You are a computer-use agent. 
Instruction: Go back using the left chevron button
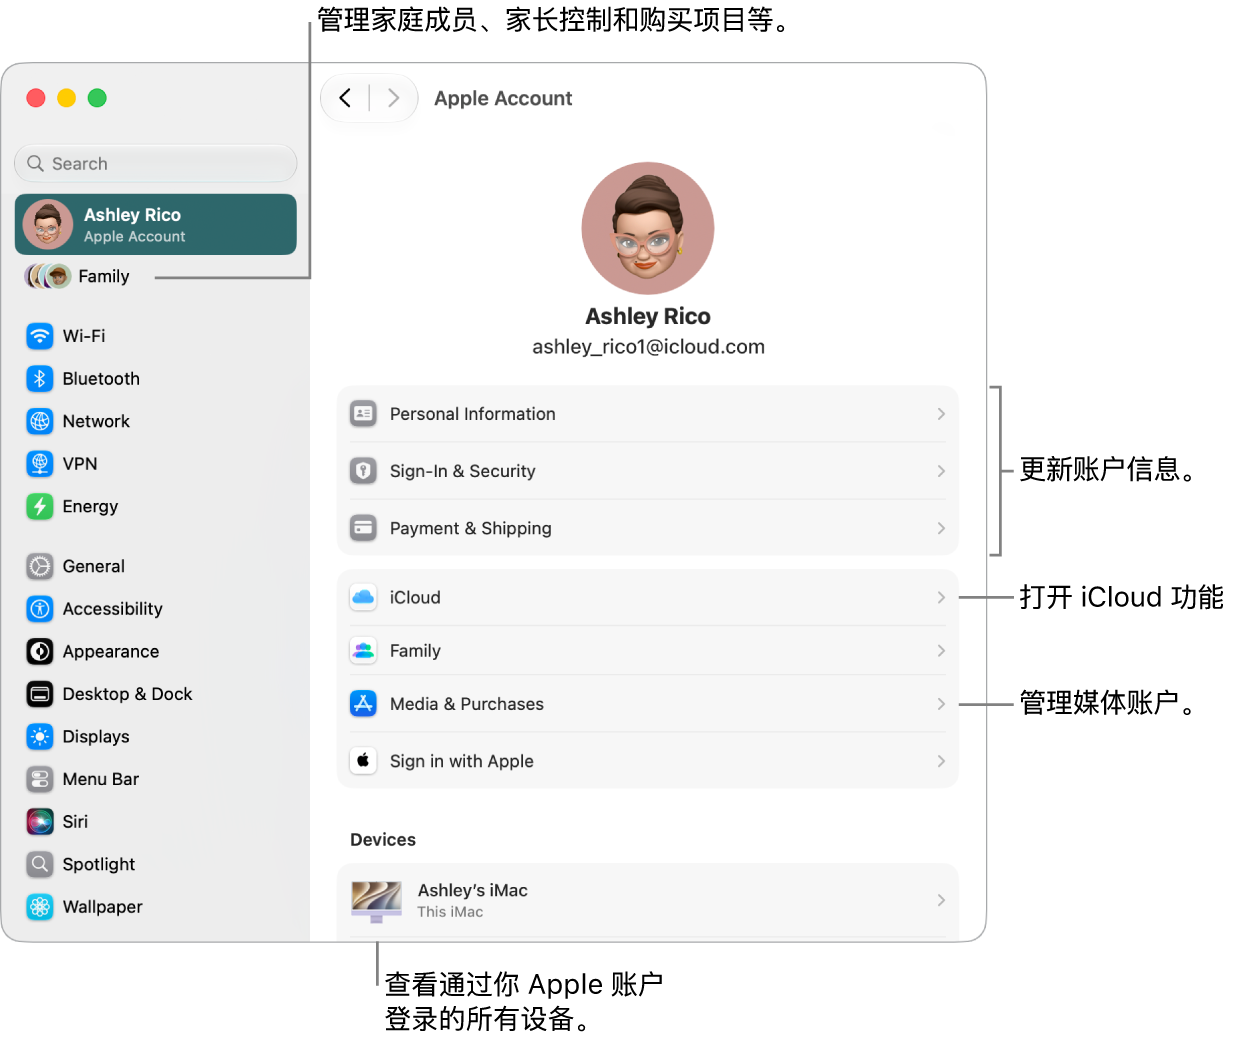click(345, 98)
